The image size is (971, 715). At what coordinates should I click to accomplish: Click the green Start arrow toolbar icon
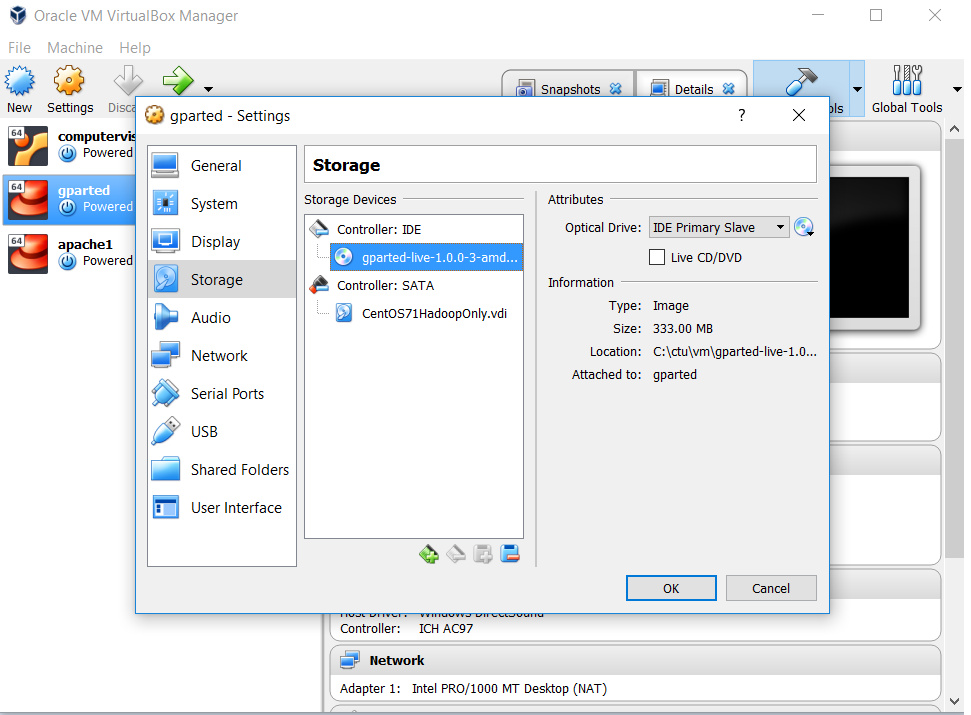[178, 80]
